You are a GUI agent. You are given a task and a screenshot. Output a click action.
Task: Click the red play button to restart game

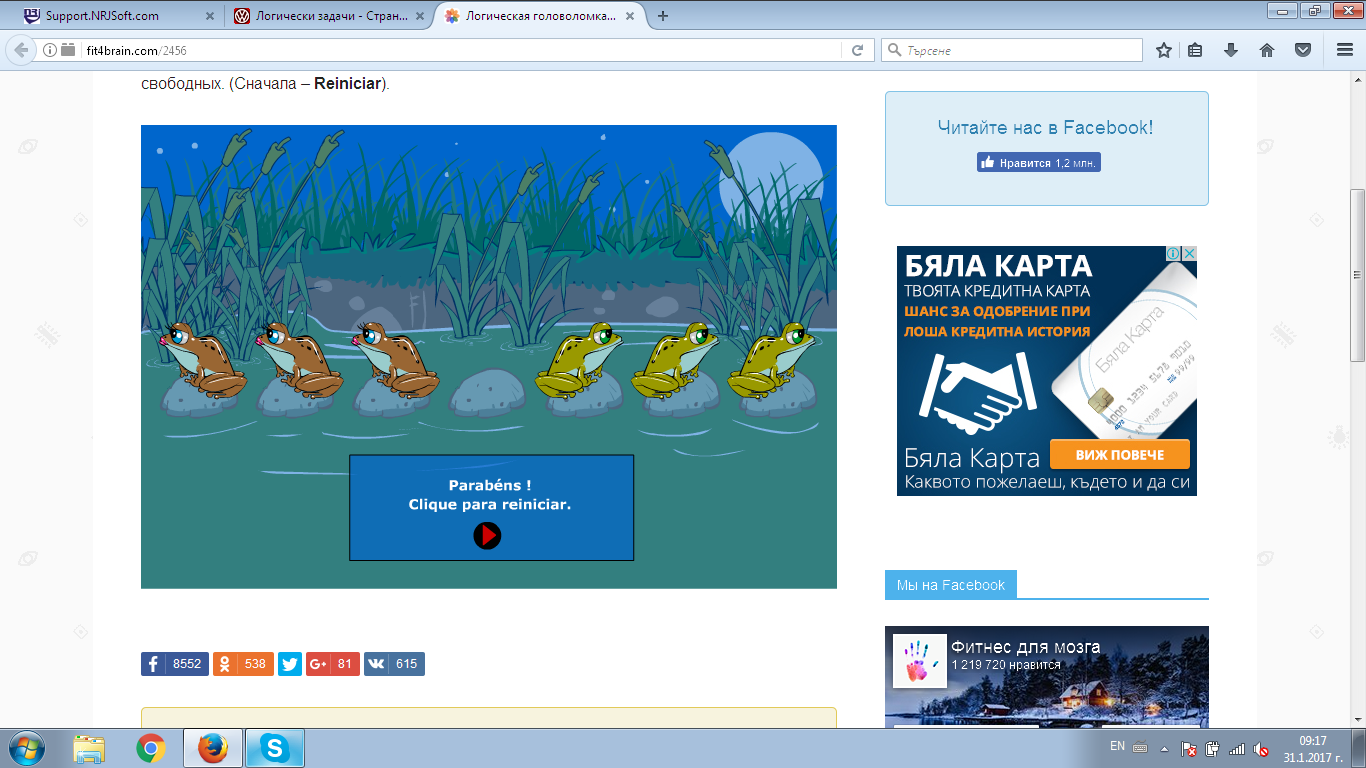(487, 536)
